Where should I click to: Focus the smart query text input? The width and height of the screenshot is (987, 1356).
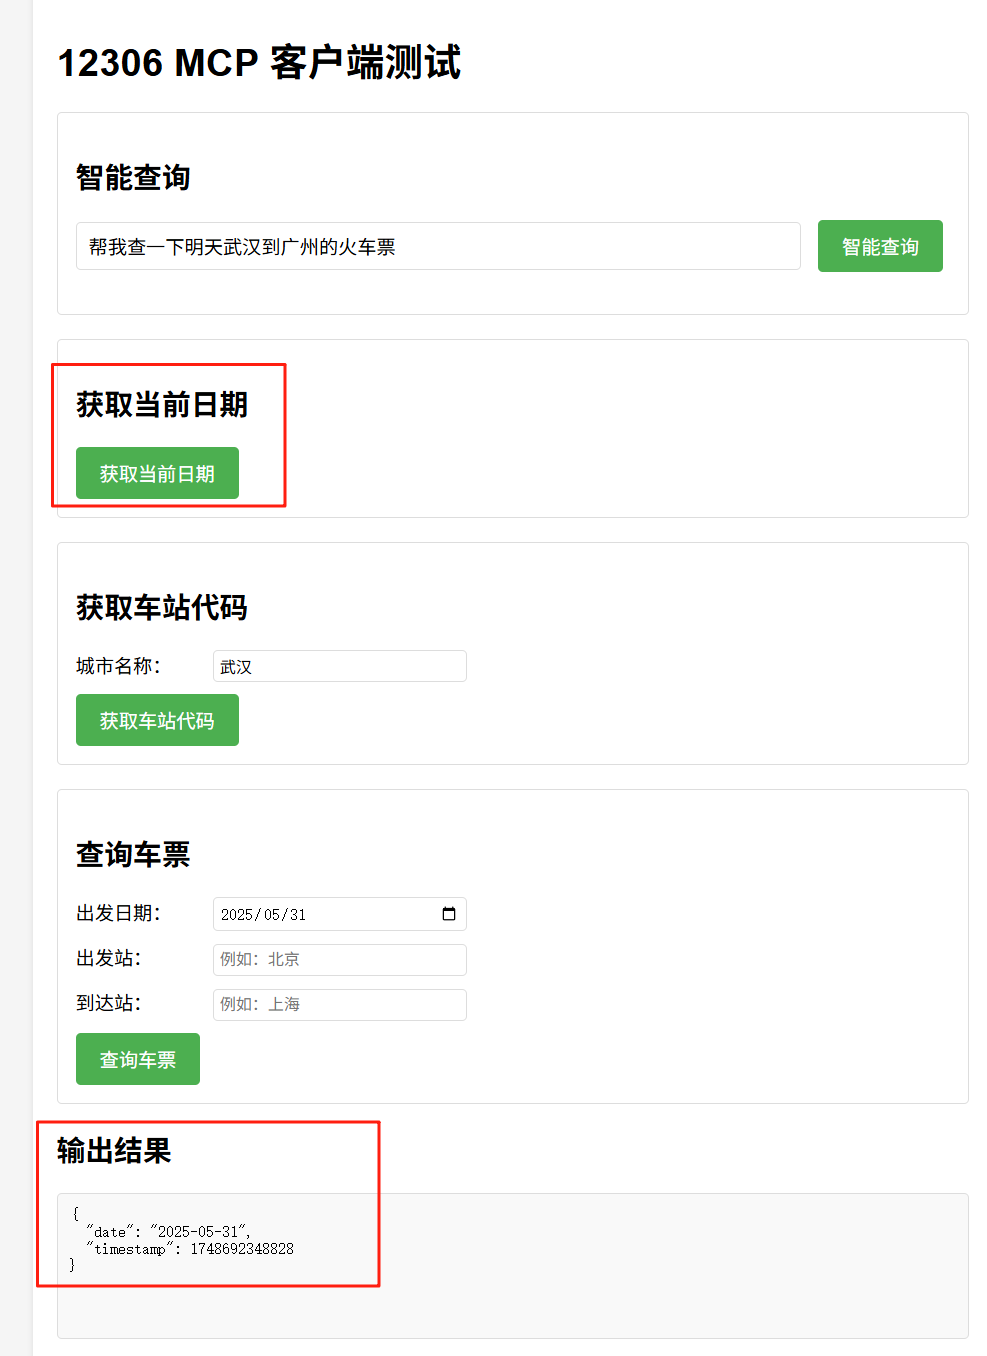coord(438,246)
